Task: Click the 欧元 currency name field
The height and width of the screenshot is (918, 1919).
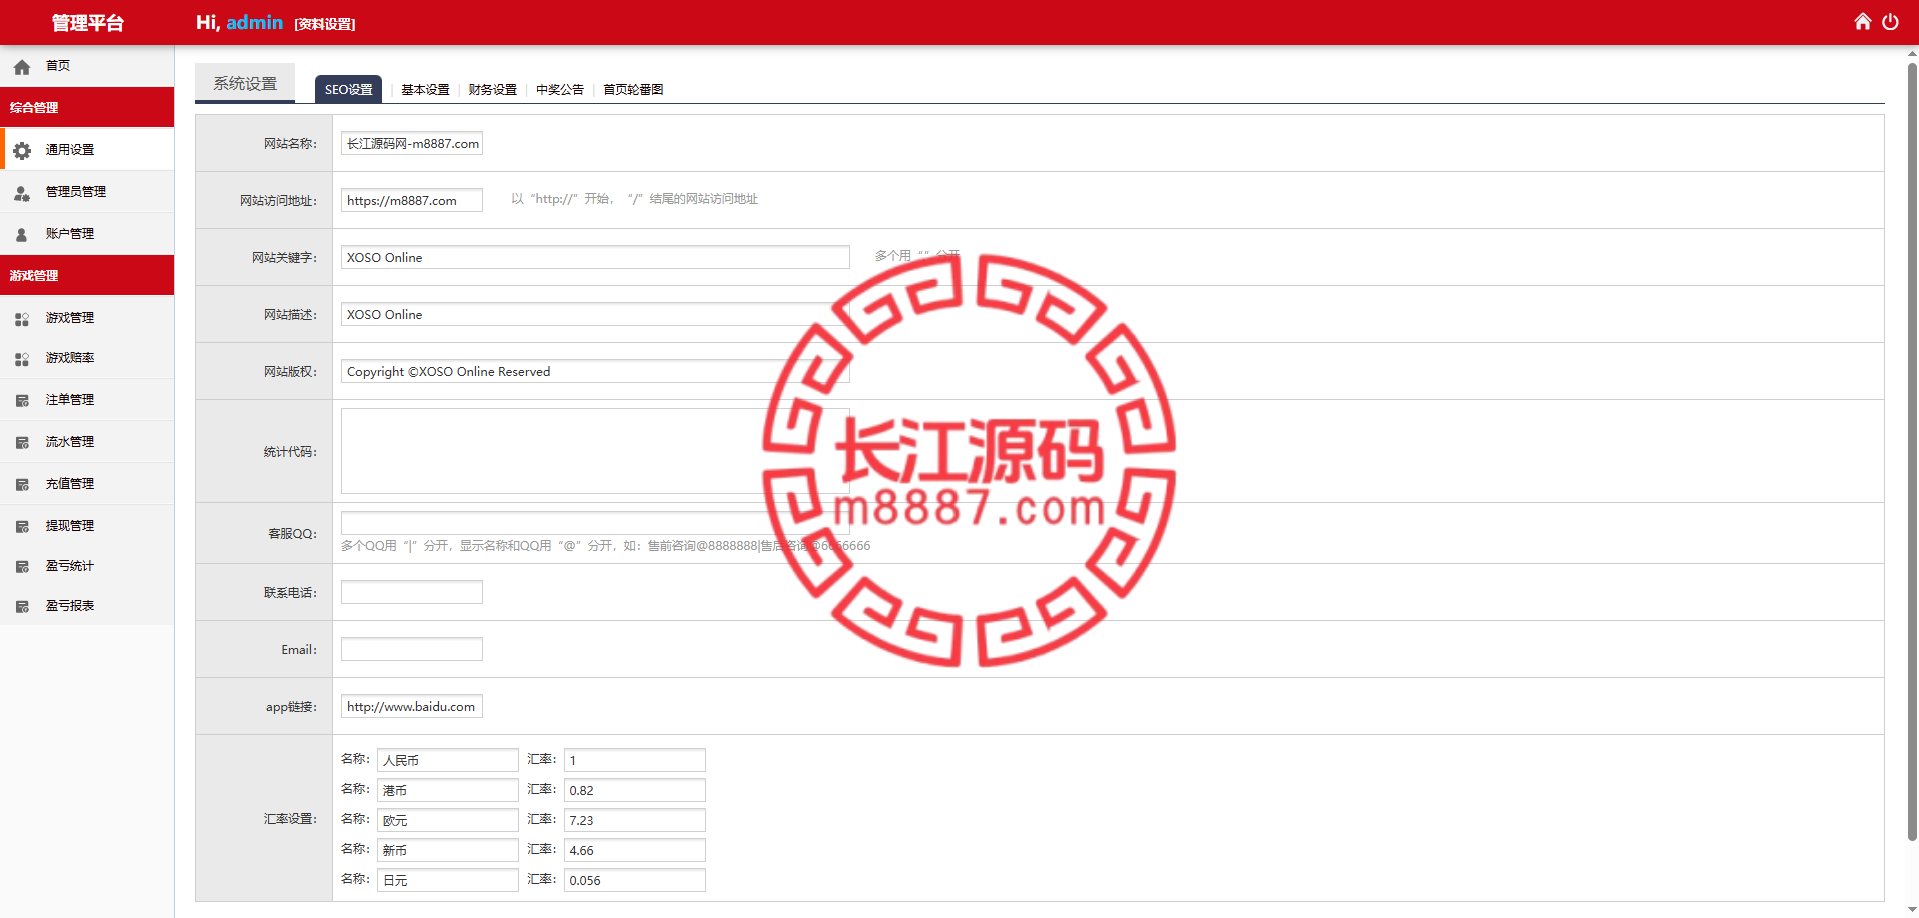Action: [x=448, y=820]
